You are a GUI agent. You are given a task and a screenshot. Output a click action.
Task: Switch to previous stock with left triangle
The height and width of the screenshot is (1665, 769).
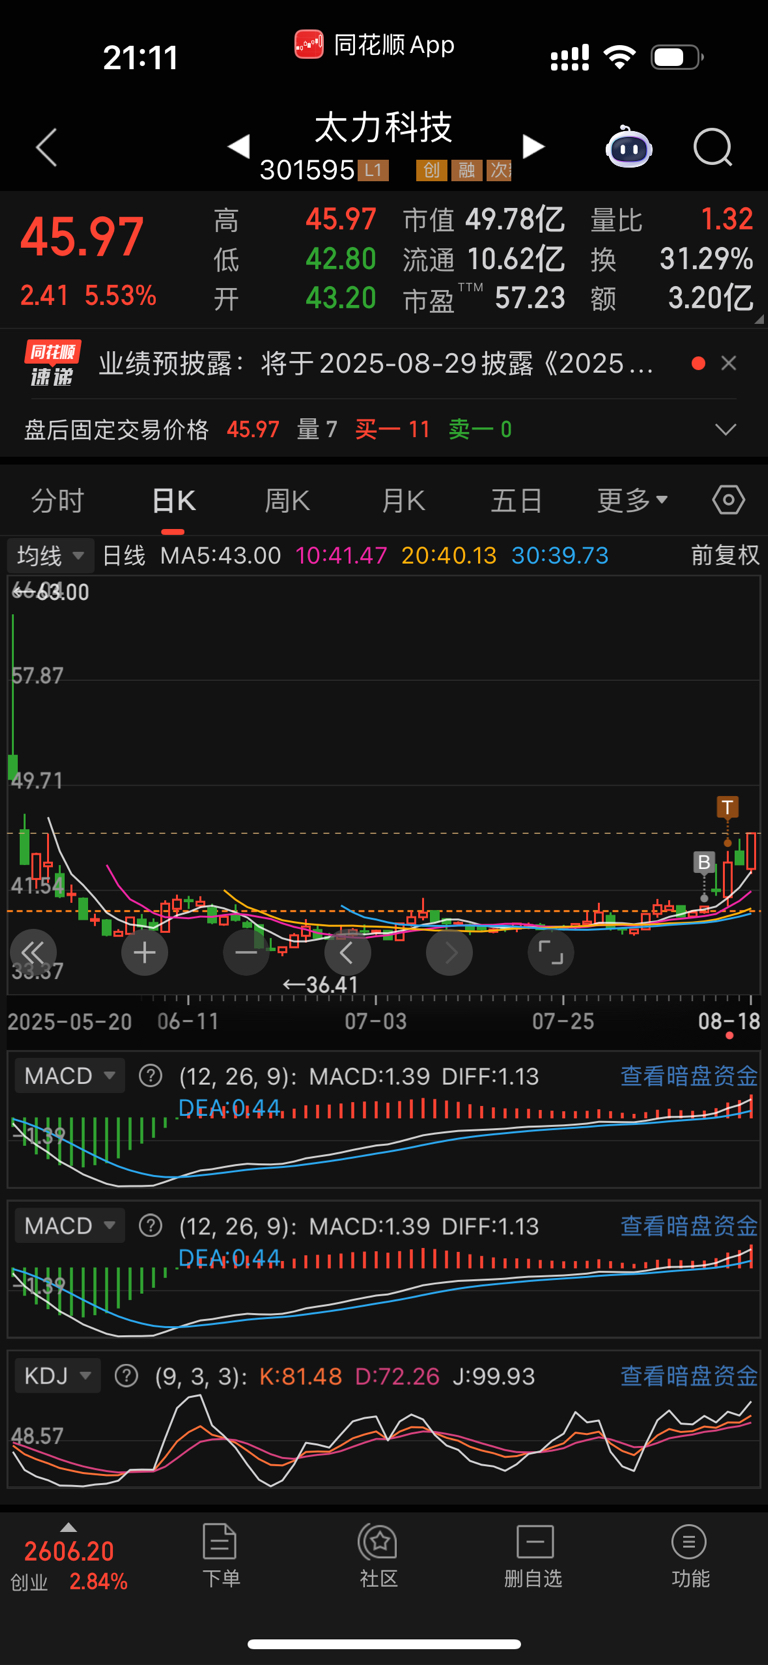pyautogui.click(x=238, y=147)
